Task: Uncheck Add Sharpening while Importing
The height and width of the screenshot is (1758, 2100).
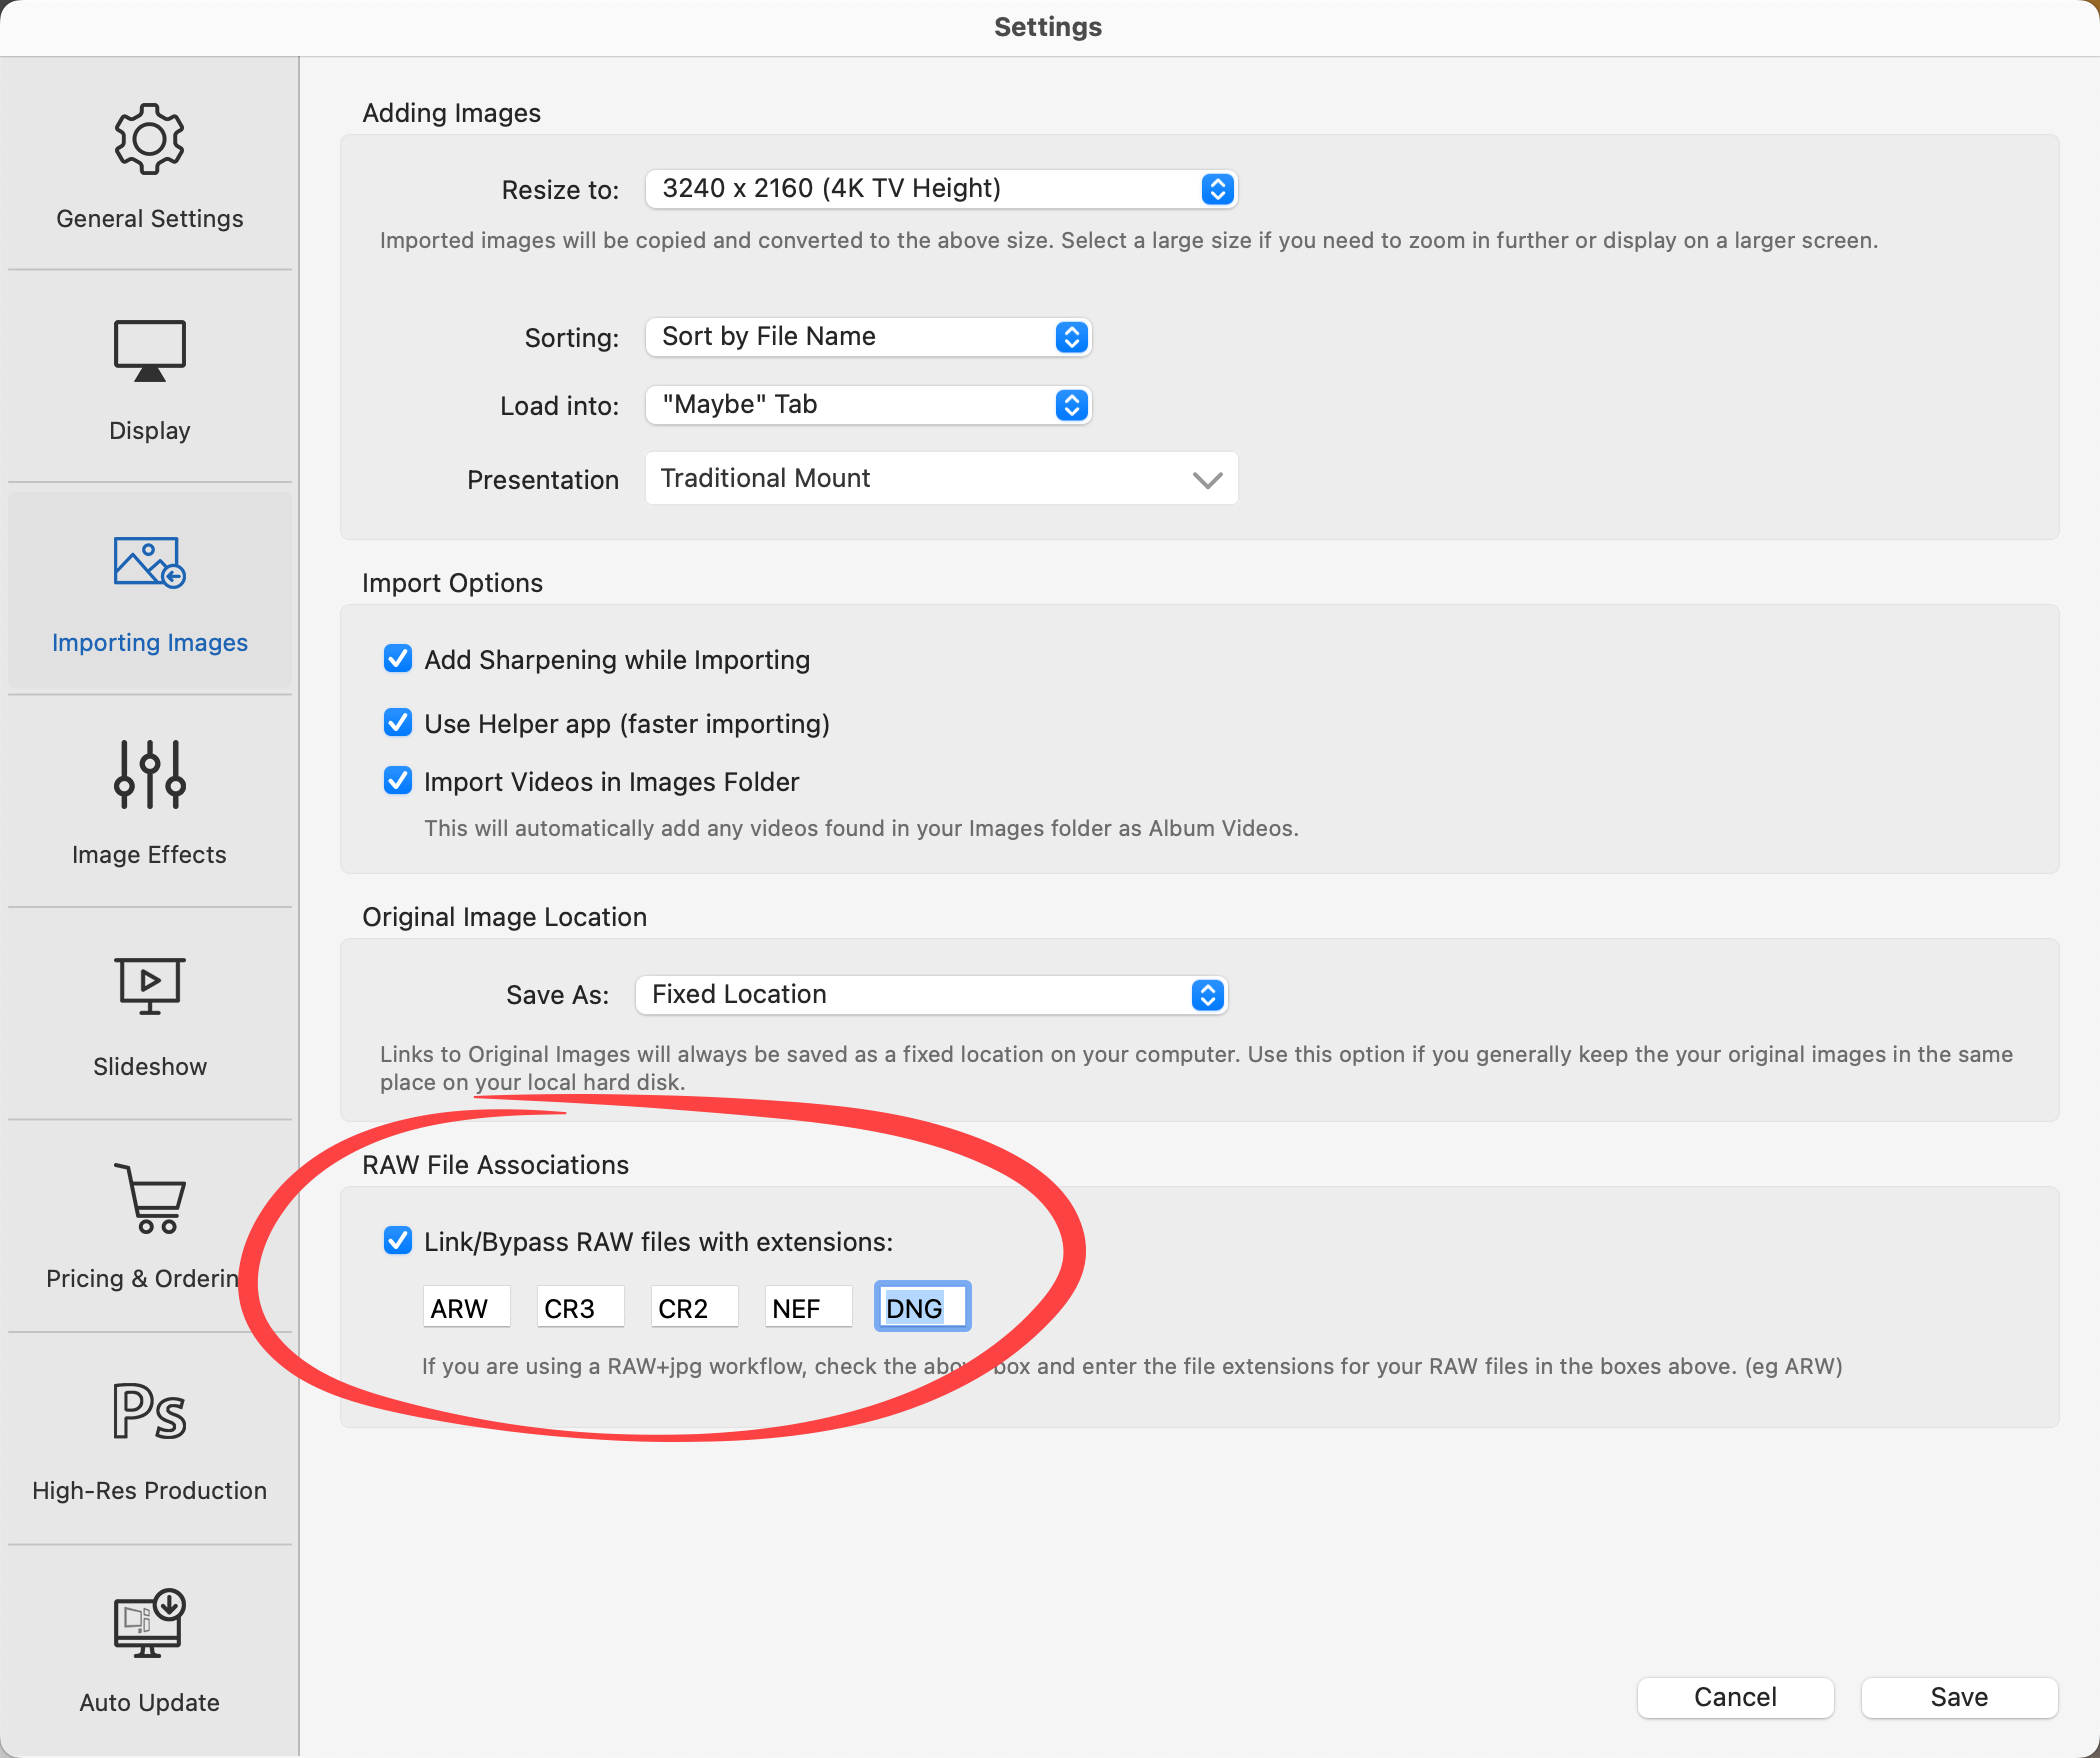Action: [398, 659]
